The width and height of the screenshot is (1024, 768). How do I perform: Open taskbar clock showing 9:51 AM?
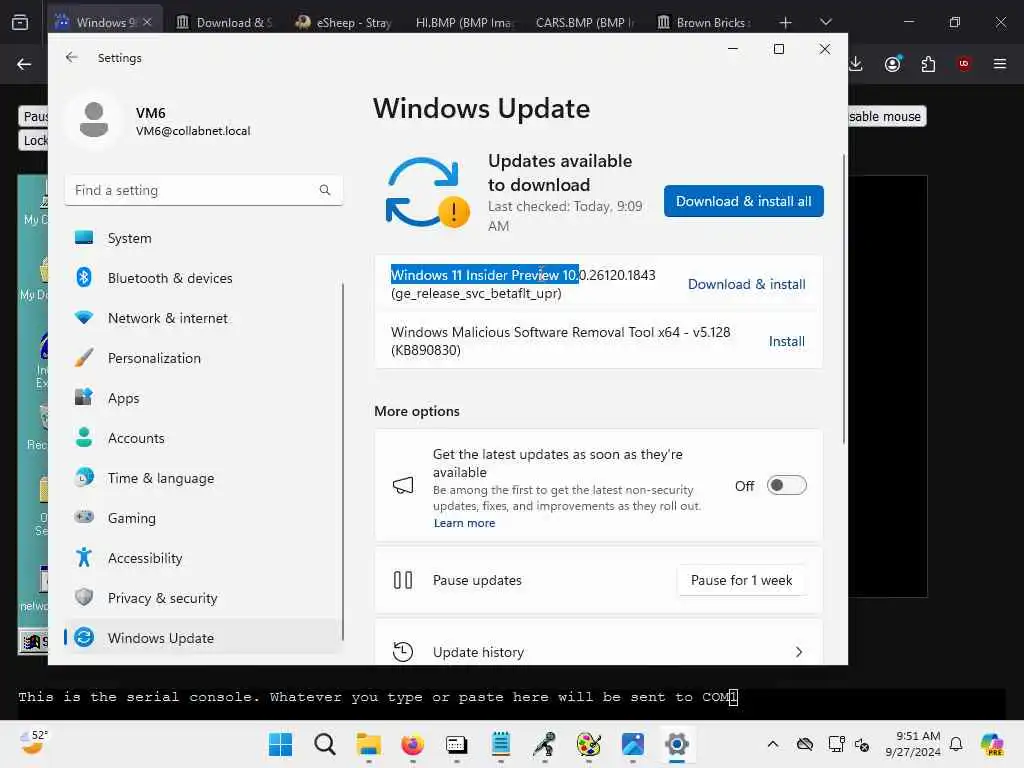pyautogui.click(x=912, y=744)
